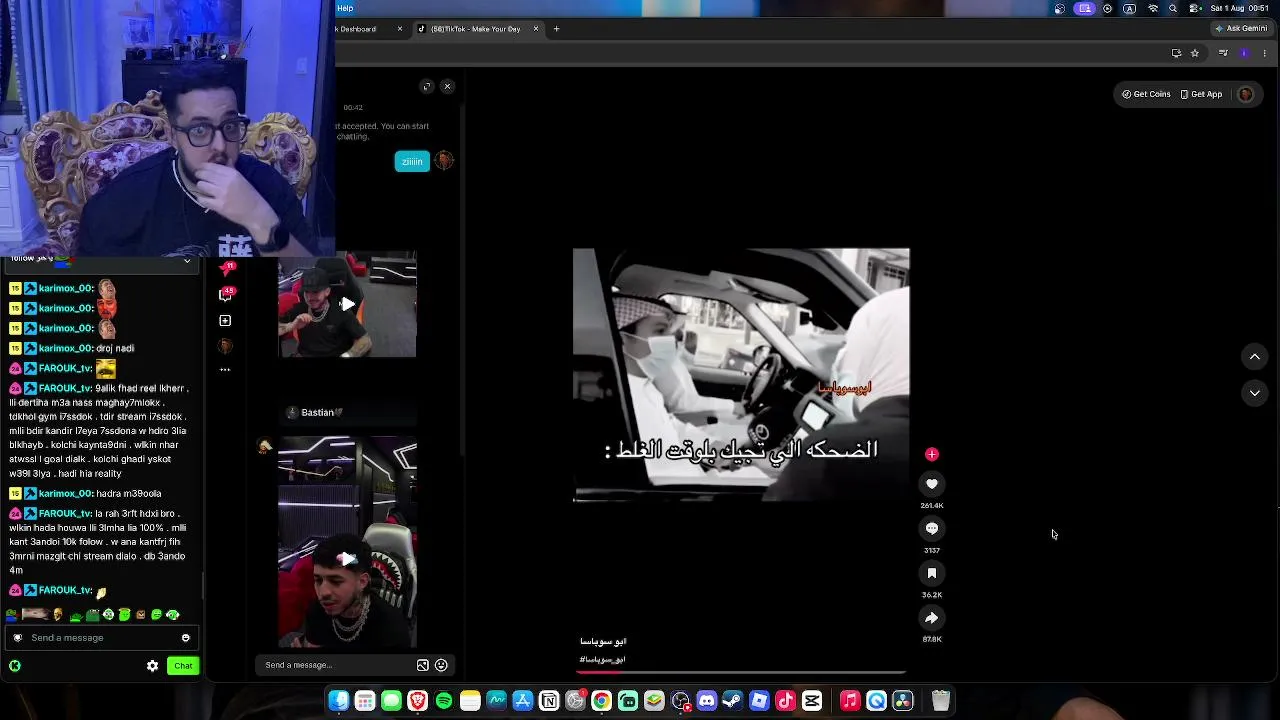Open Notion from Dock
This screenshot has height=720, width=1280.
pos(549,701)
